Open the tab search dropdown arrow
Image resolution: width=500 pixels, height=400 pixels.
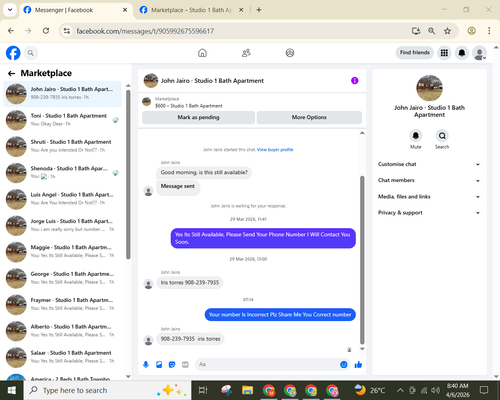(x=10, y=10)
